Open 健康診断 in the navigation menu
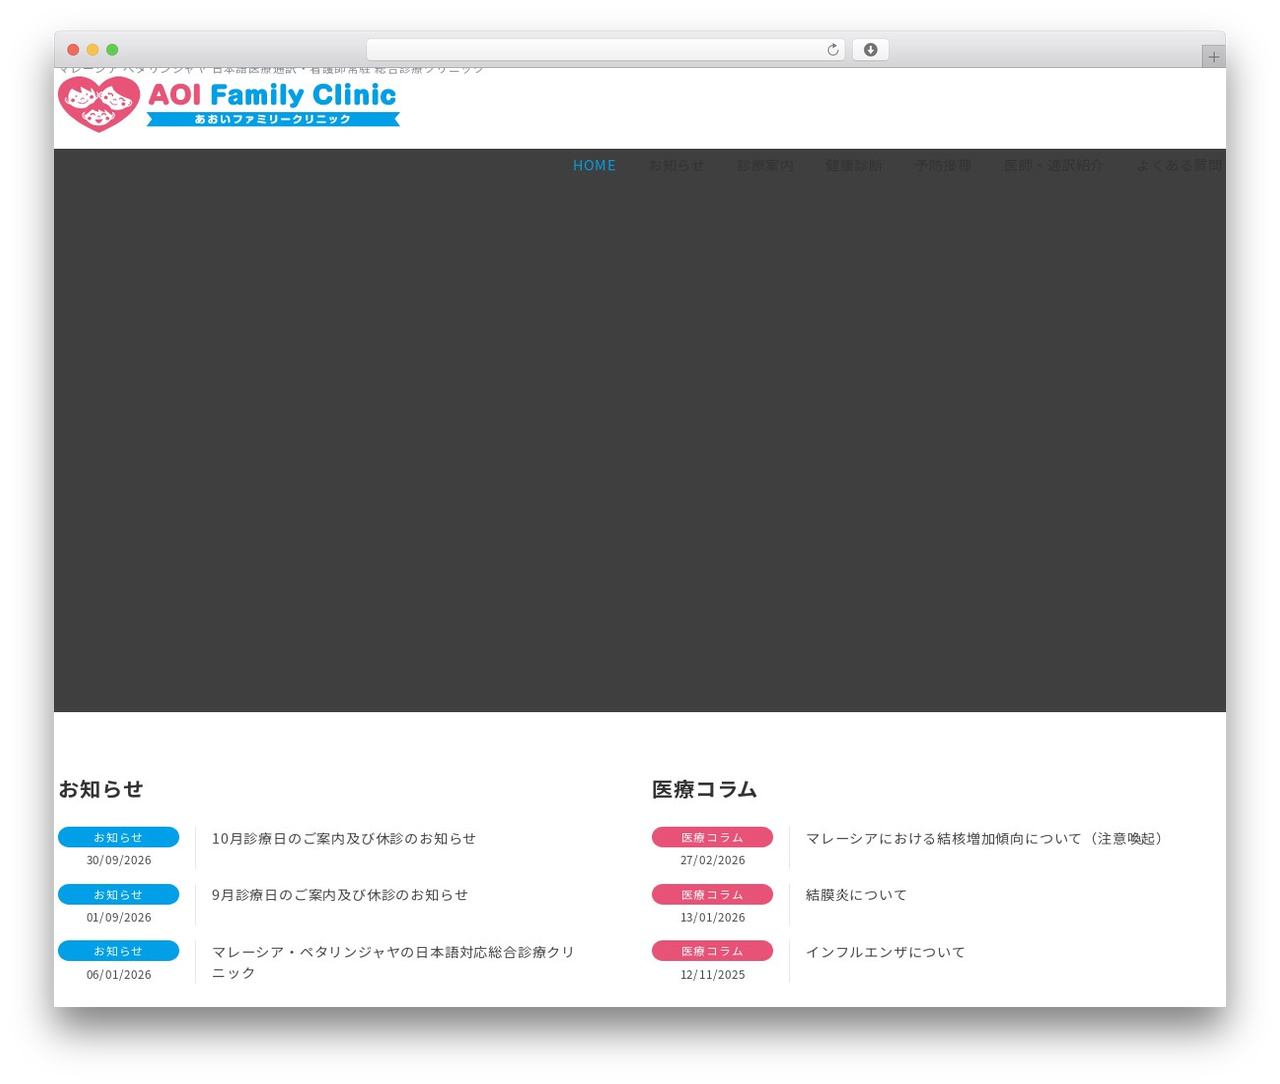The width and height of the screenshot is (1280, 1084). 854,165
